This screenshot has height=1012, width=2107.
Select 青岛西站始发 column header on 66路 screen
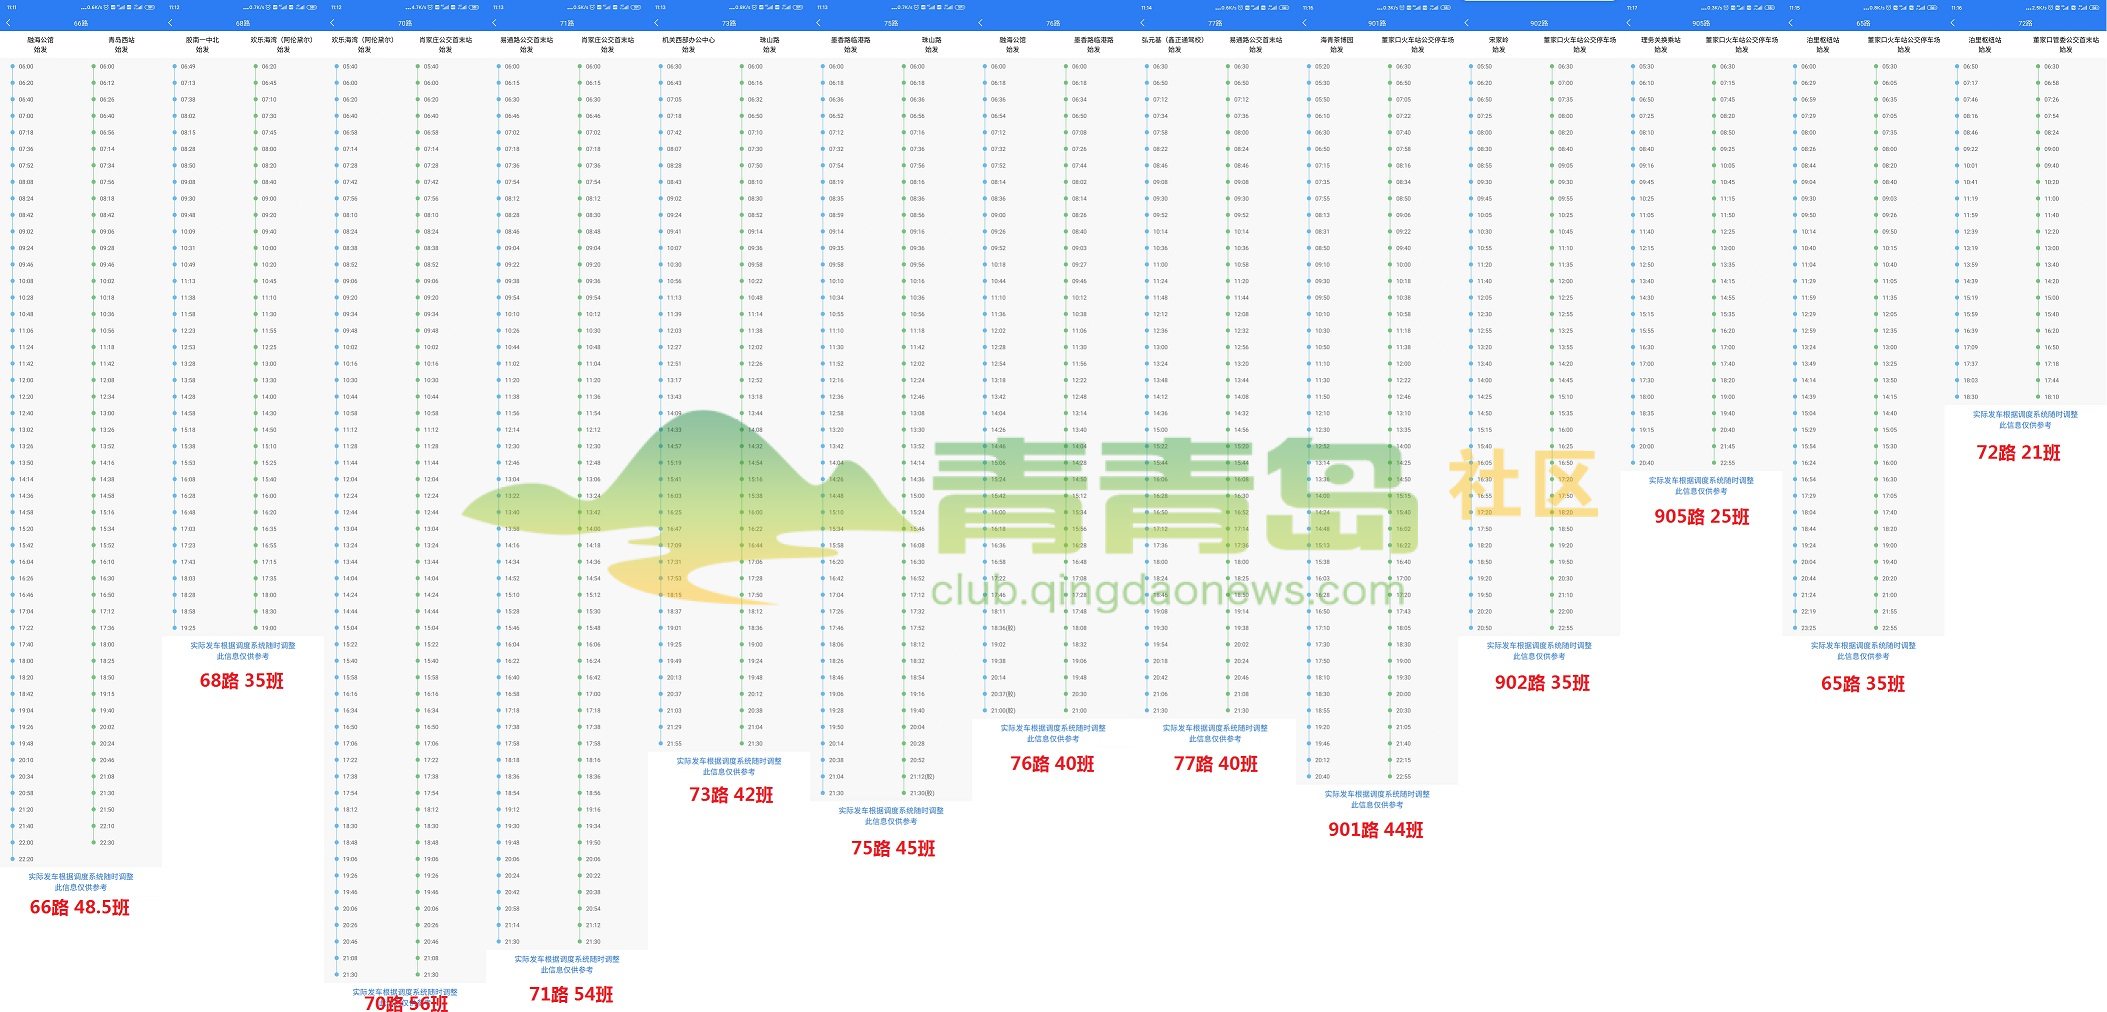click(x=121, y=45)
